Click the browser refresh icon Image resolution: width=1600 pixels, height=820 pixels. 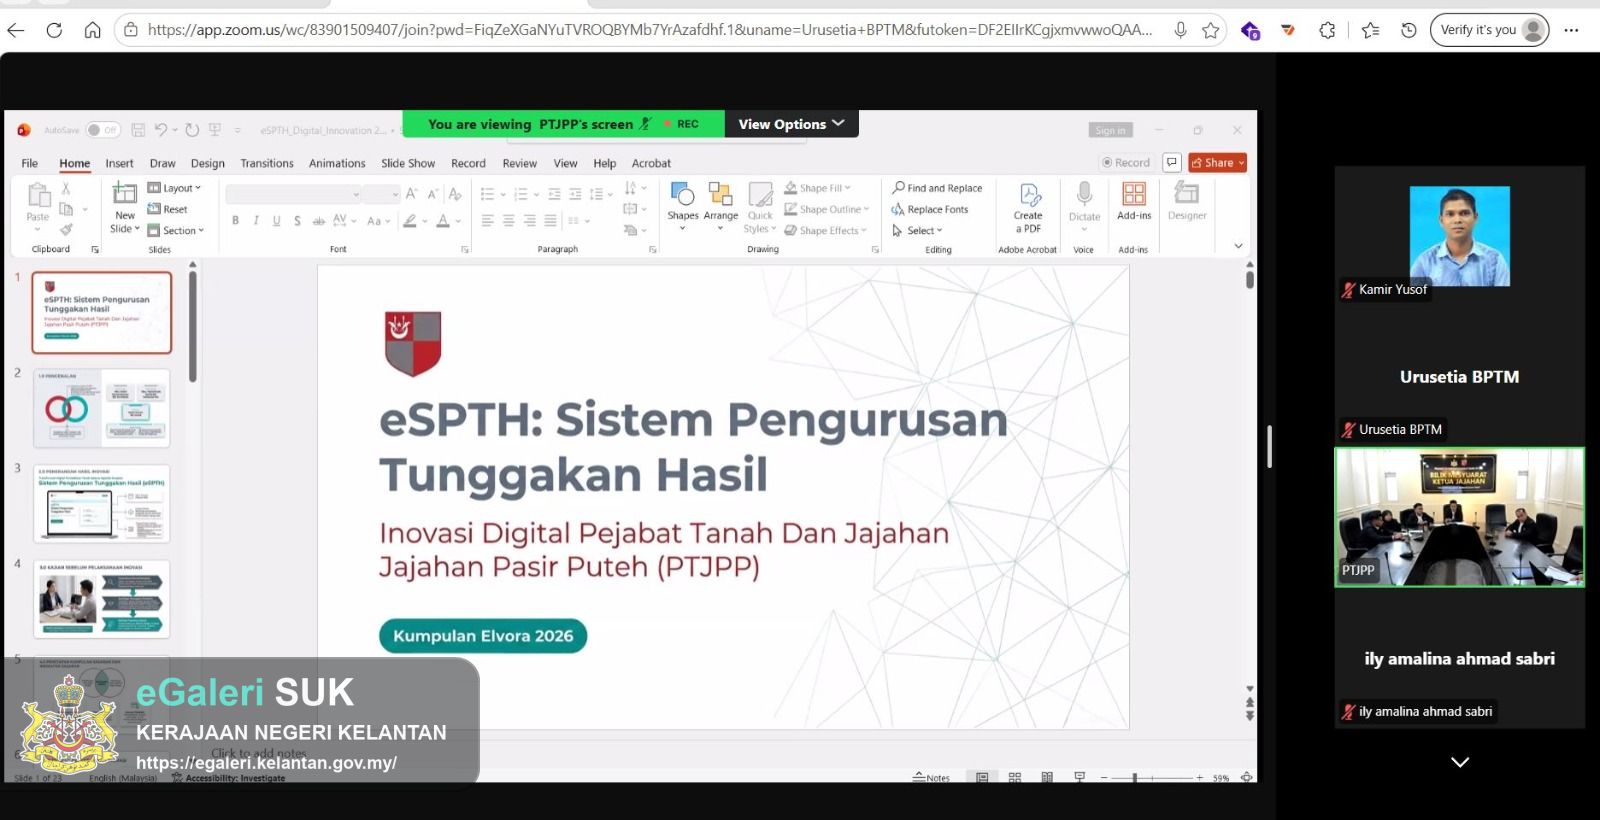click(54, 30)
